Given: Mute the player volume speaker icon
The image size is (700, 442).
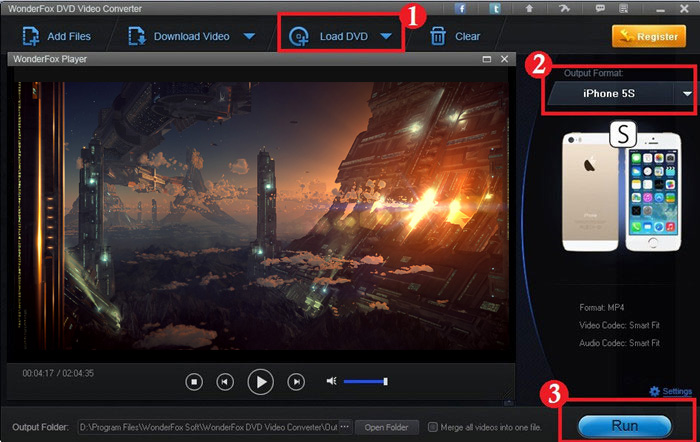Looking at the screenshot, I should click(331, 381).
